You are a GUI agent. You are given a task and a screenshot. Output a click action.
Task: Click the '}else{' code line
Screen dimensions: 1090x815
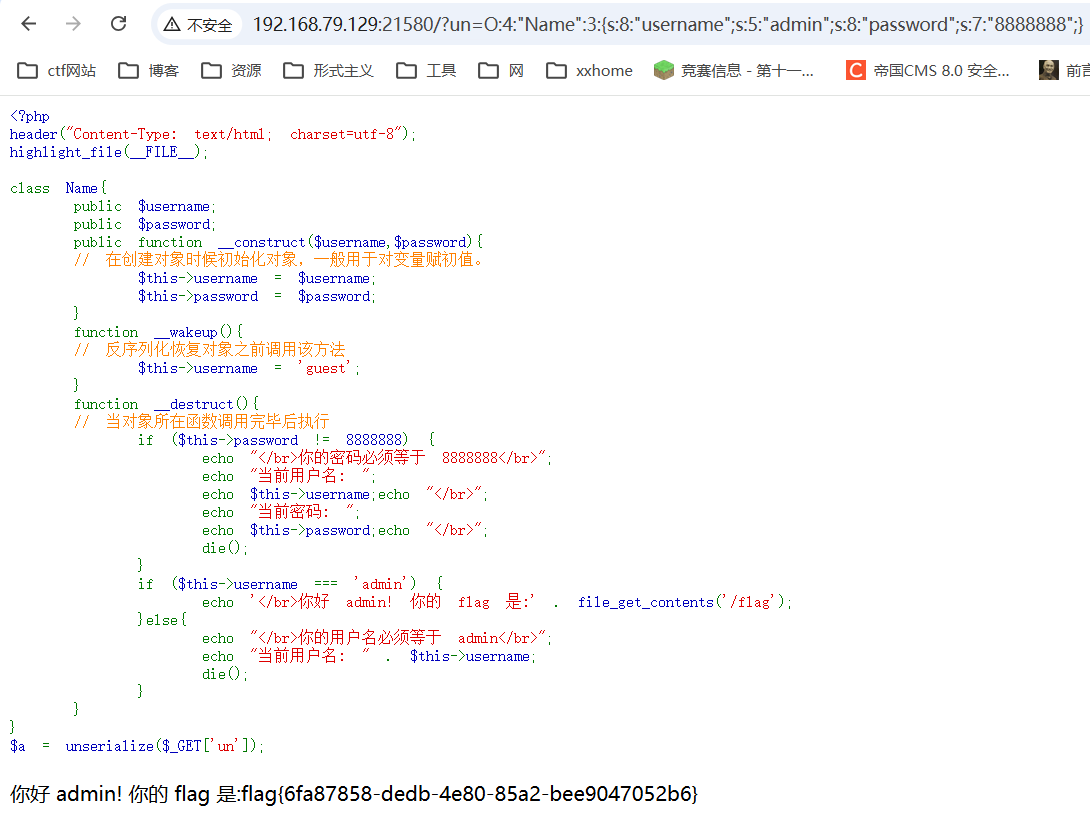click(x=162, y=620)
